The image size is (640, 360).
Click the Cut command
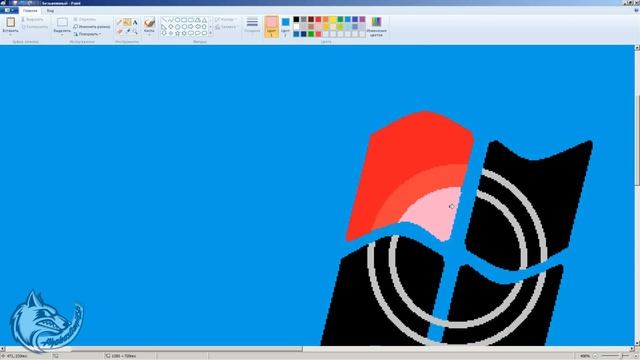tap(33, 19)
